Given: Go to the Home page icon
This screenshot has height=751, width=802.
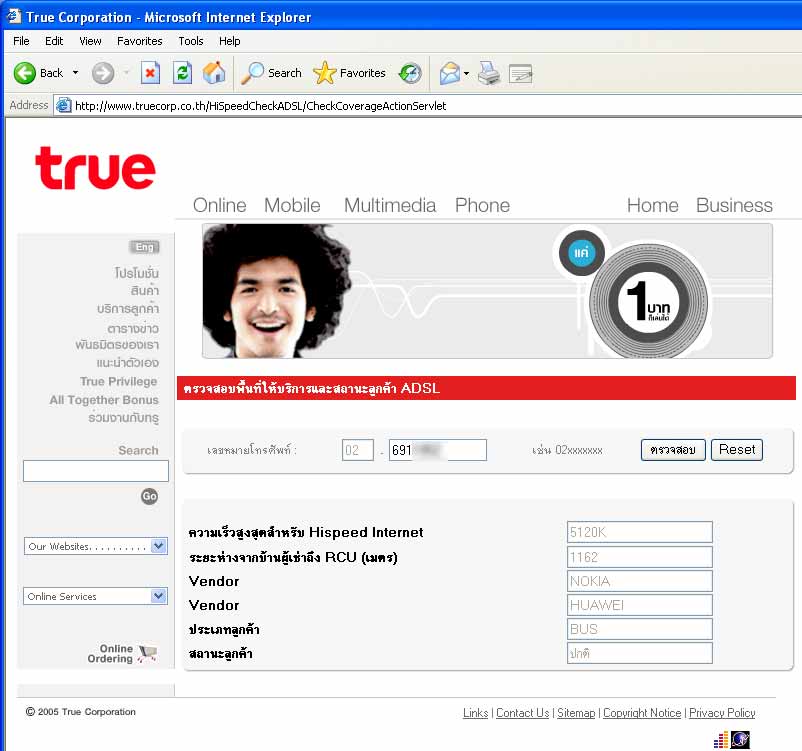Looking at the screenshot, I should pos(214,73).
